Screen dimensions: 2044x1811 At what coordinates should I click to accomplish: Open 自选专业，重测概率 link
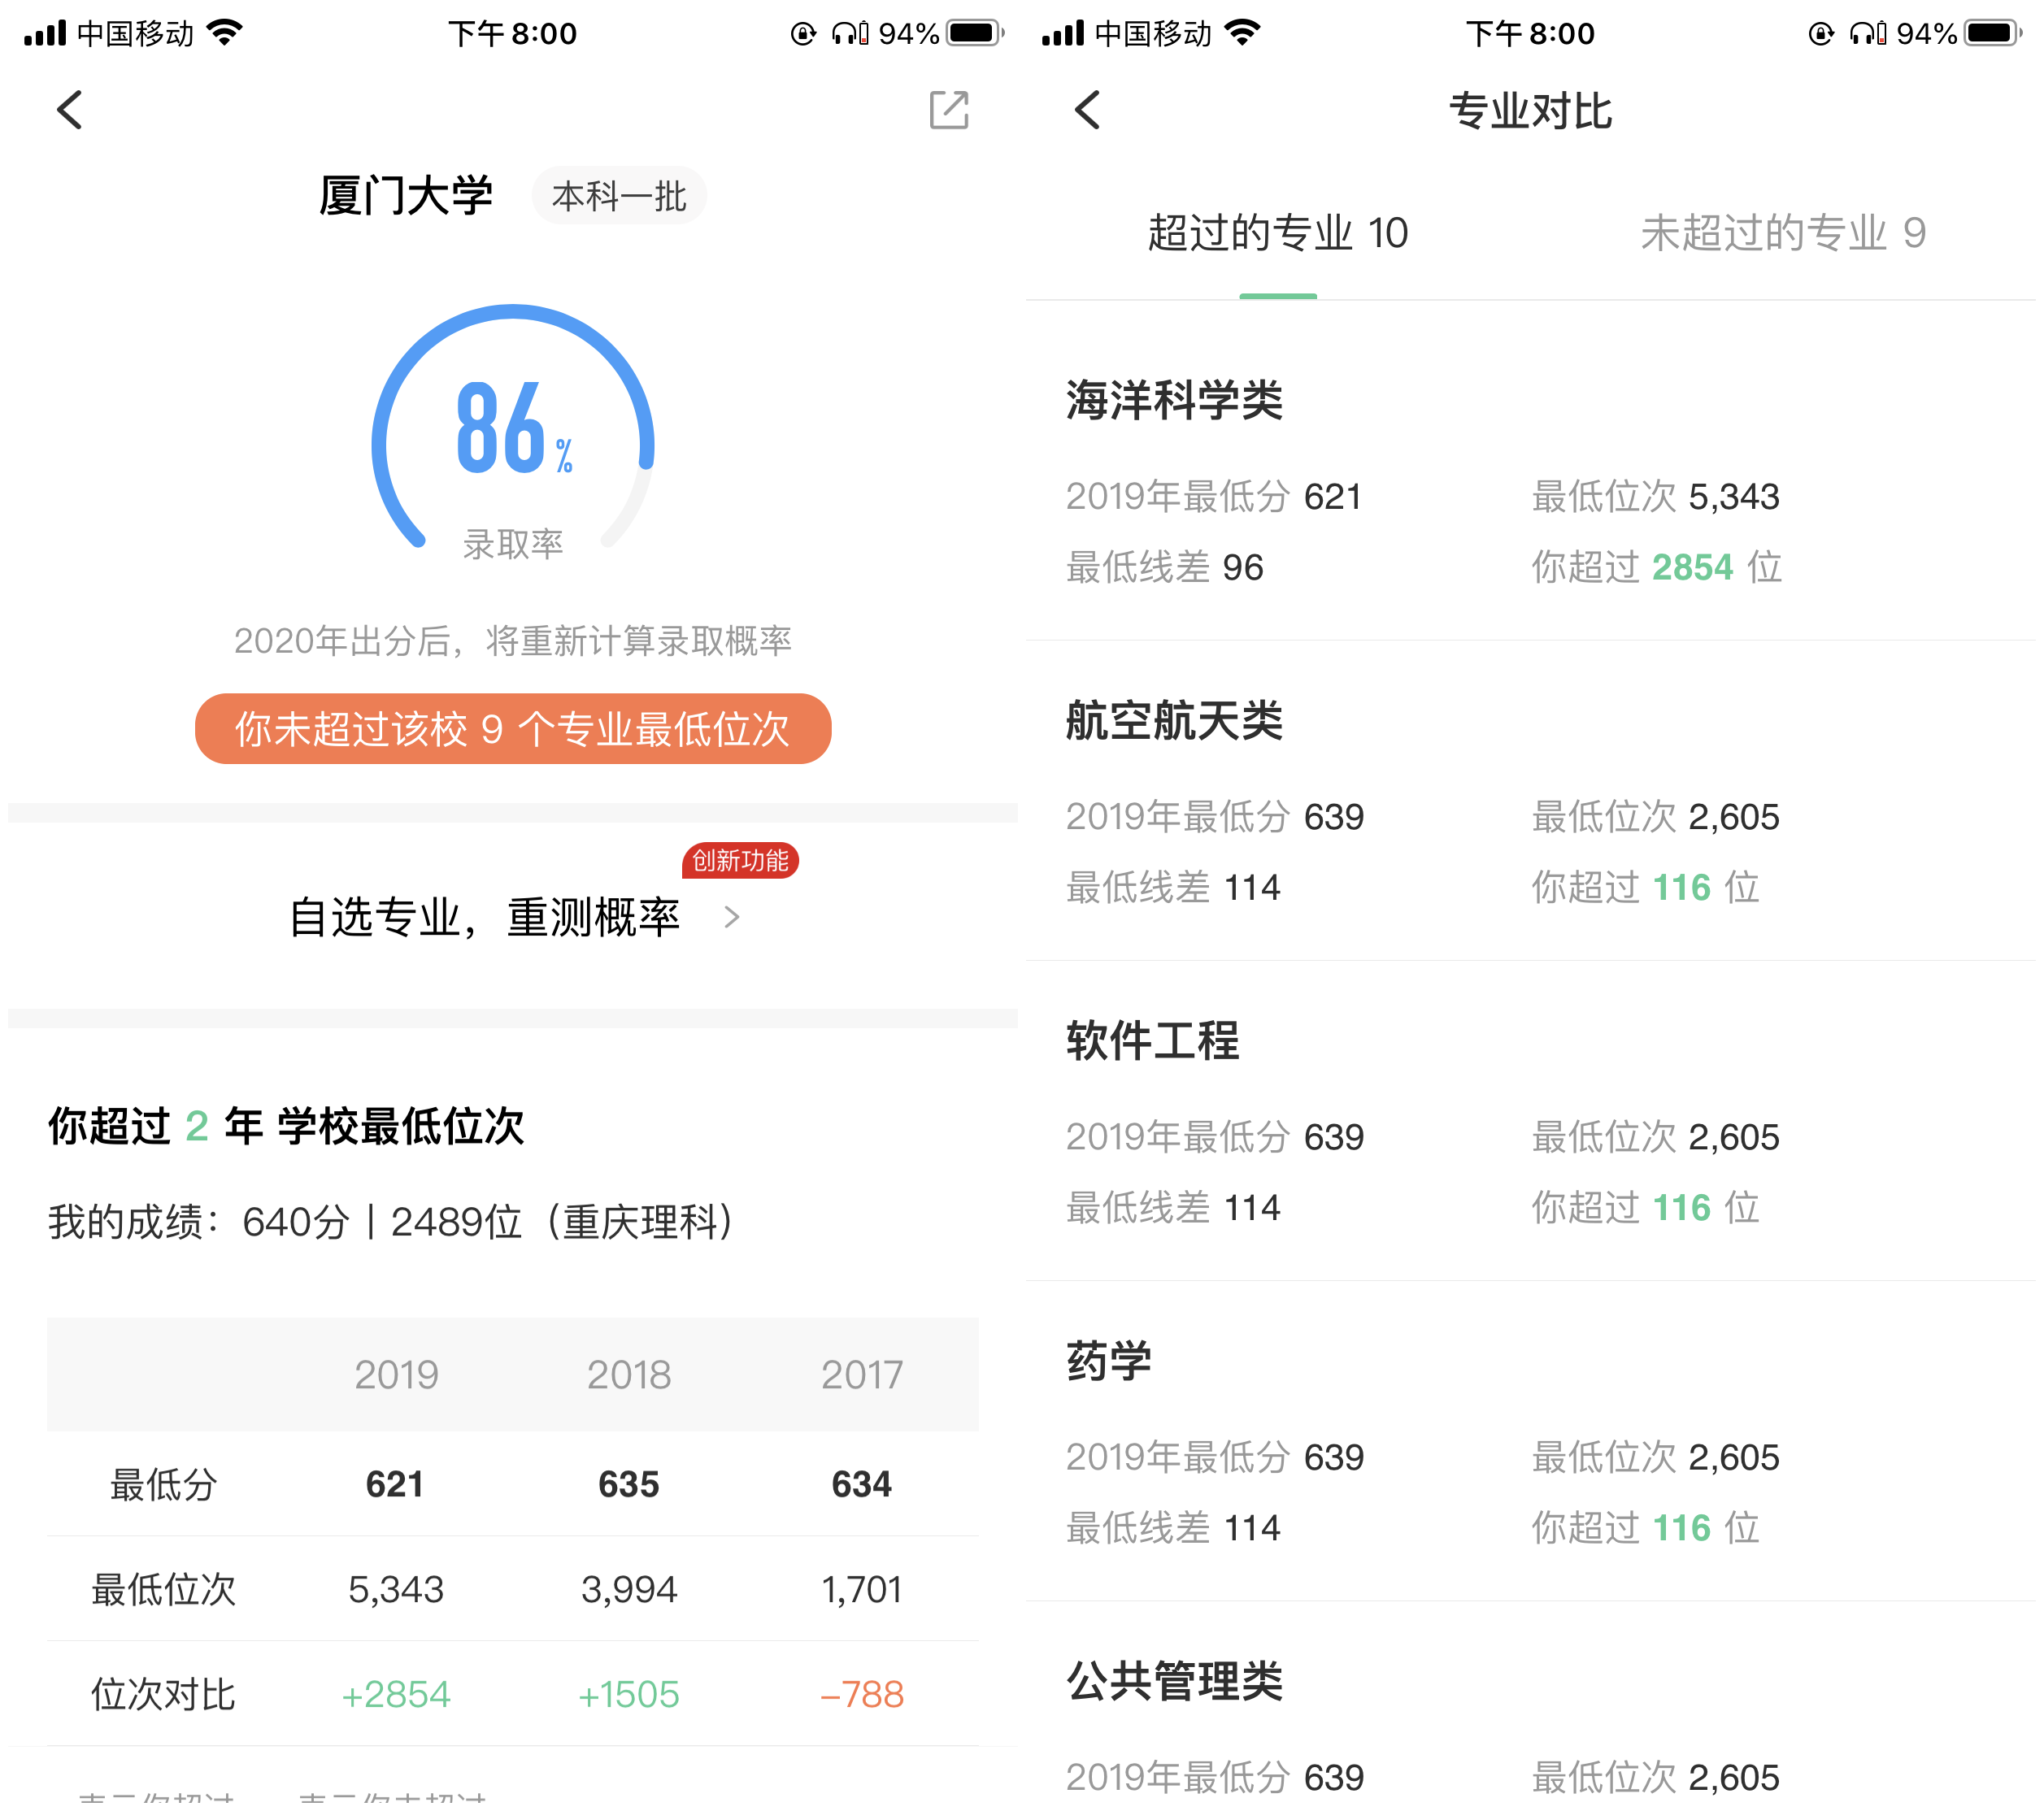click(x=484, y=917)
